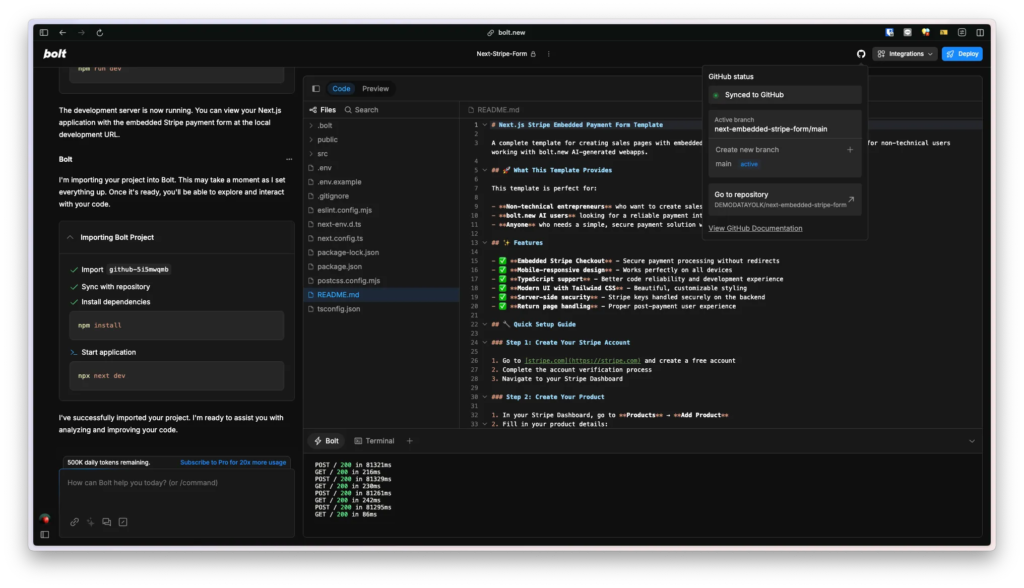Attach a link with the chain icon

click(74, 522)
